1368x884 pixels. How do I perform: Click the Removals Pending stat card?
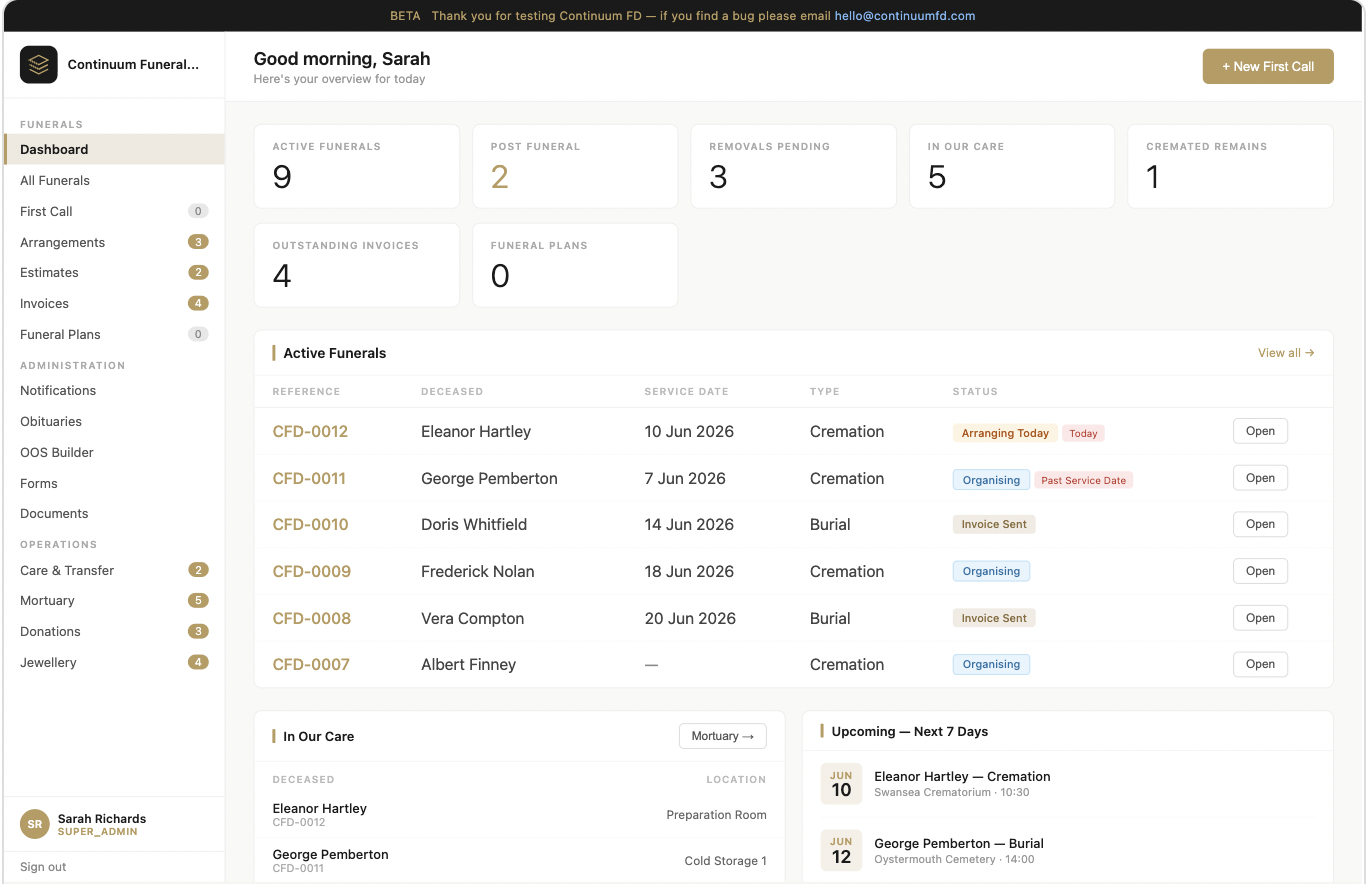793,166
